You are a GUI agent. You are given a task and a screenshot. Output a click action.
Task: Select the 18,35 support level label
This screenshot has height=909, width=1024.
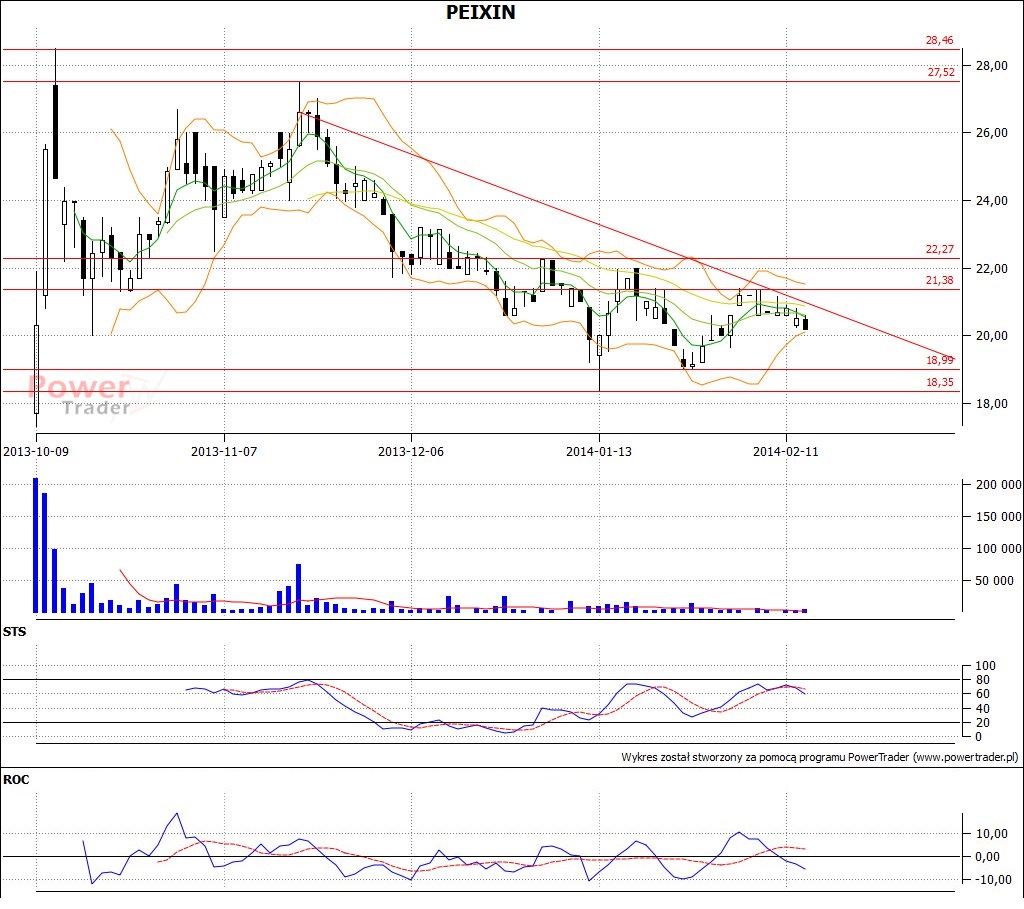coord(939,383)
